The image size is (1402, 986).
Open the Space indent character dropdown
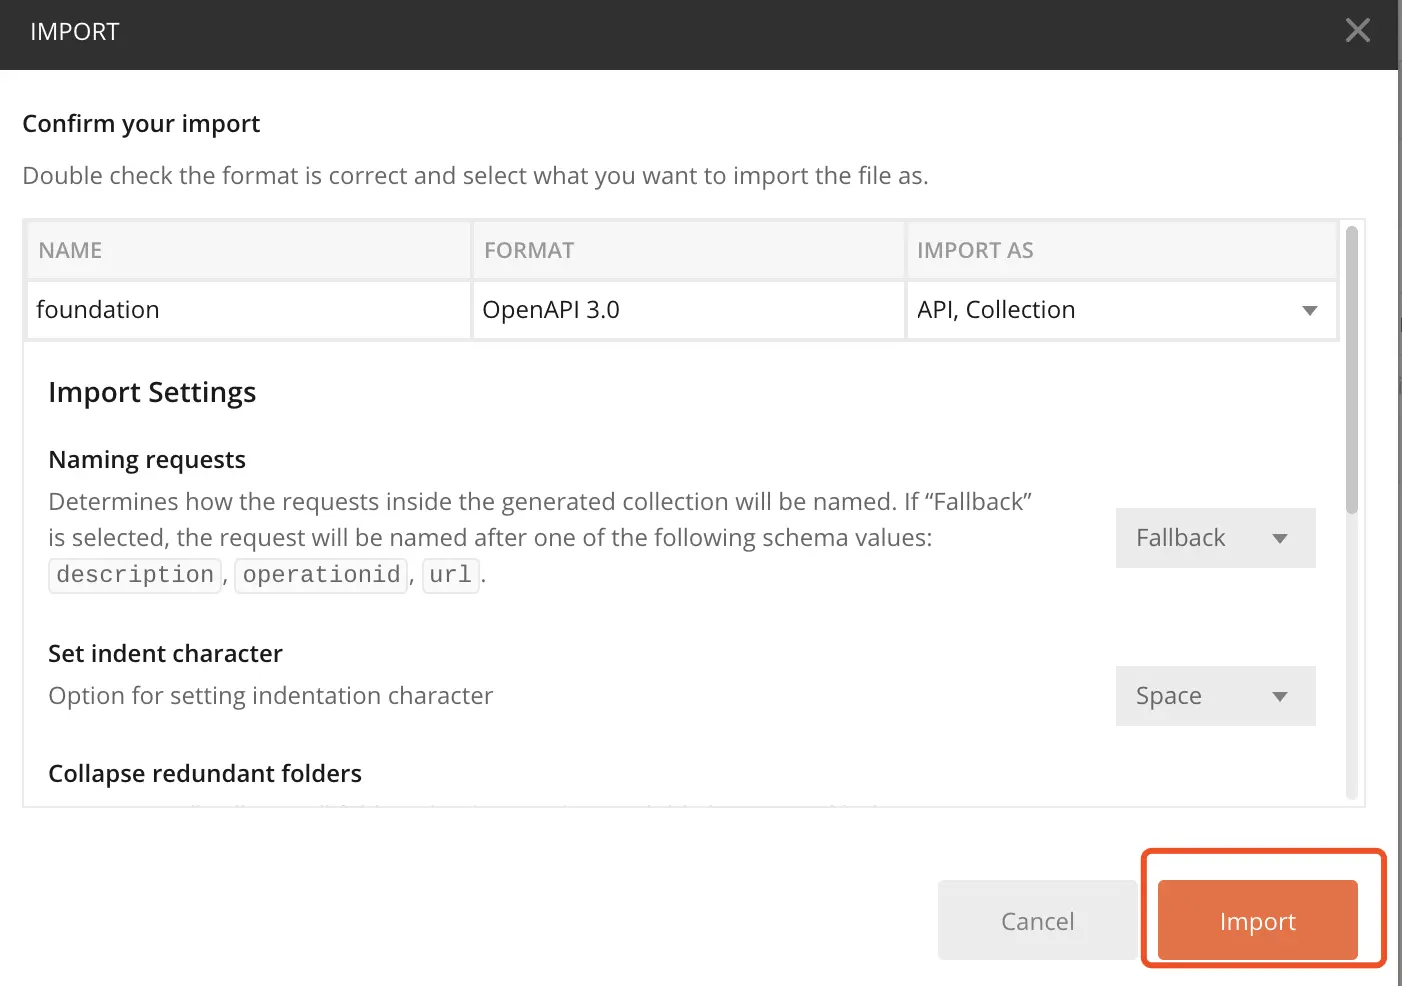tap(1215, 696)
